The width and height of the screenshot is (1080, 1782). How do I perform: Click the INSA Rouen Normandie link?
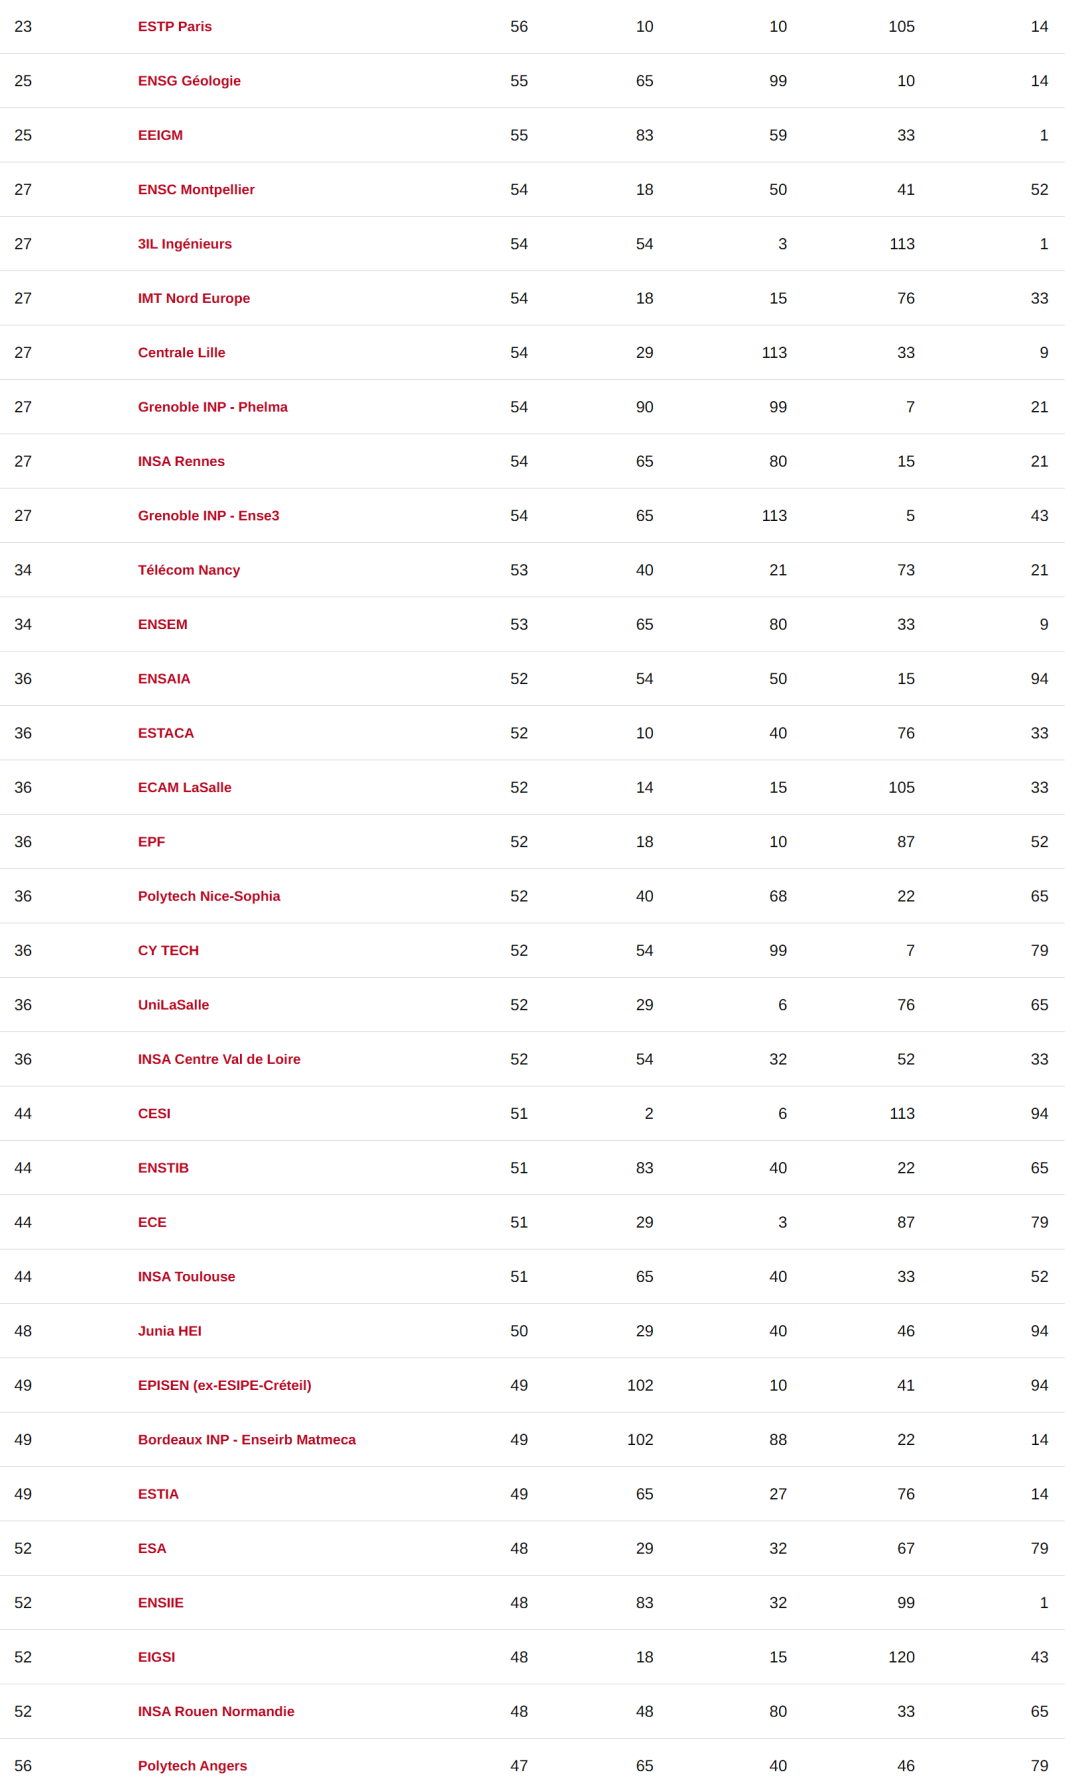click(x=216, y=1712)
